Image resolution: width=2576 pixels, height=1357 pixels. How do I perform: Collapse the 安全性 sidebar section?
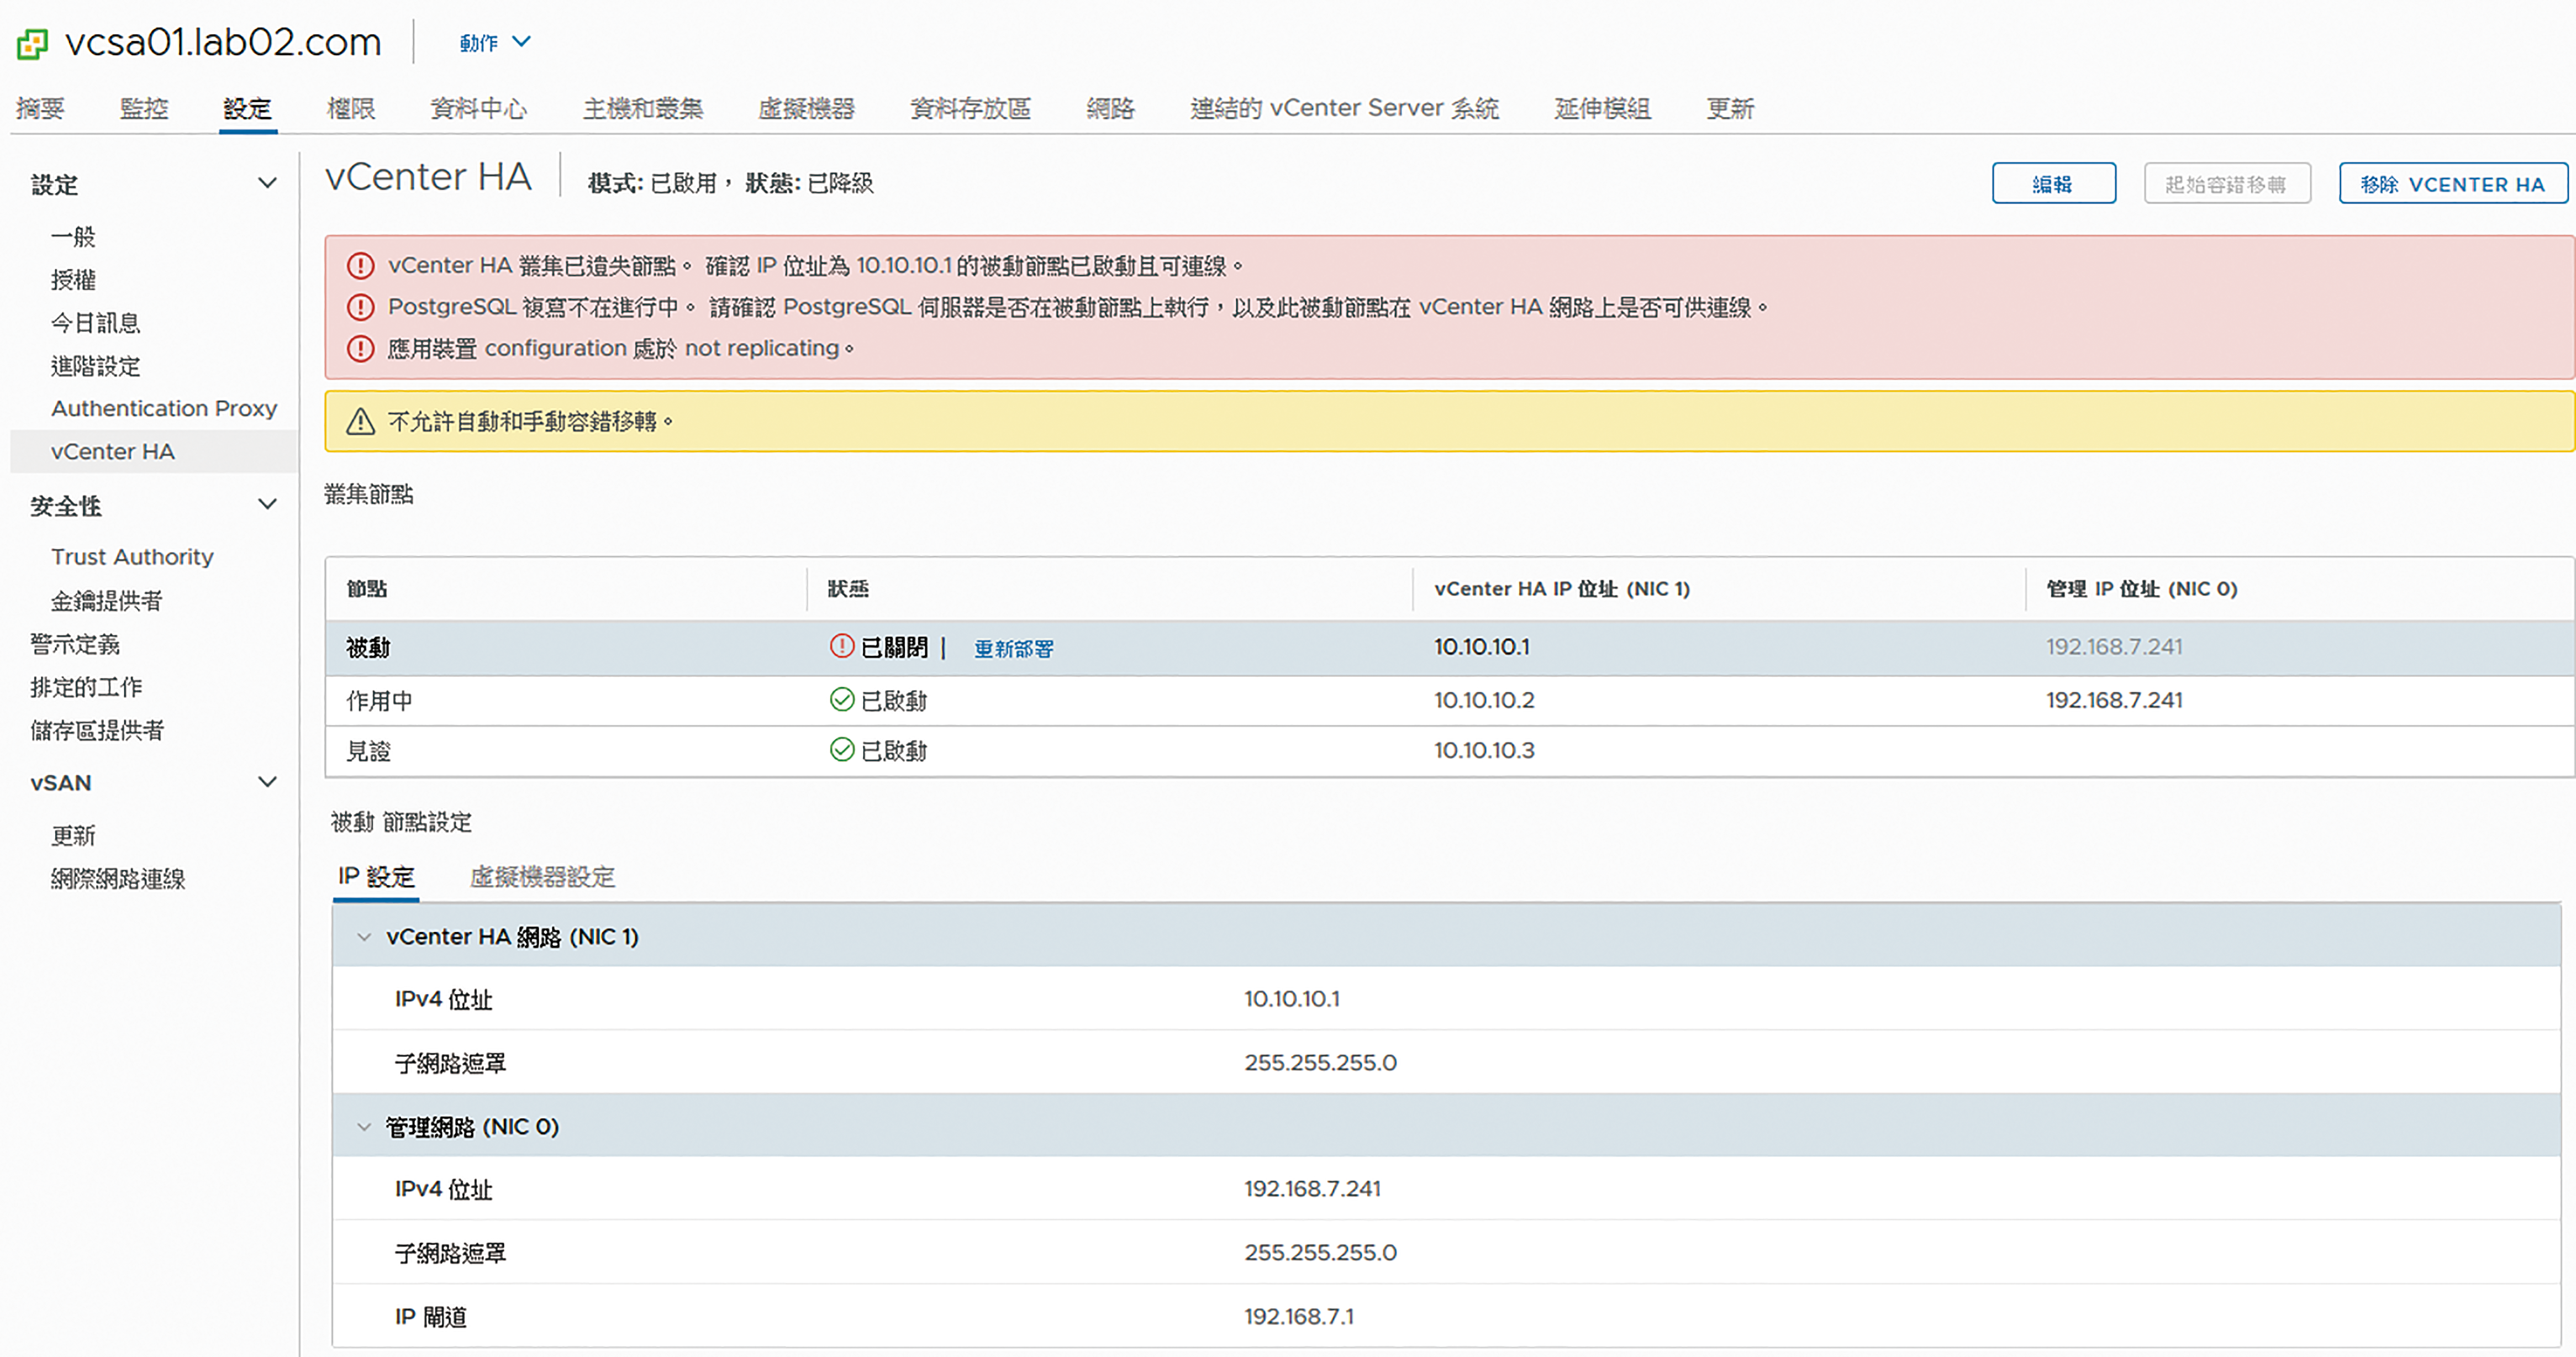(x=267, y=504)
